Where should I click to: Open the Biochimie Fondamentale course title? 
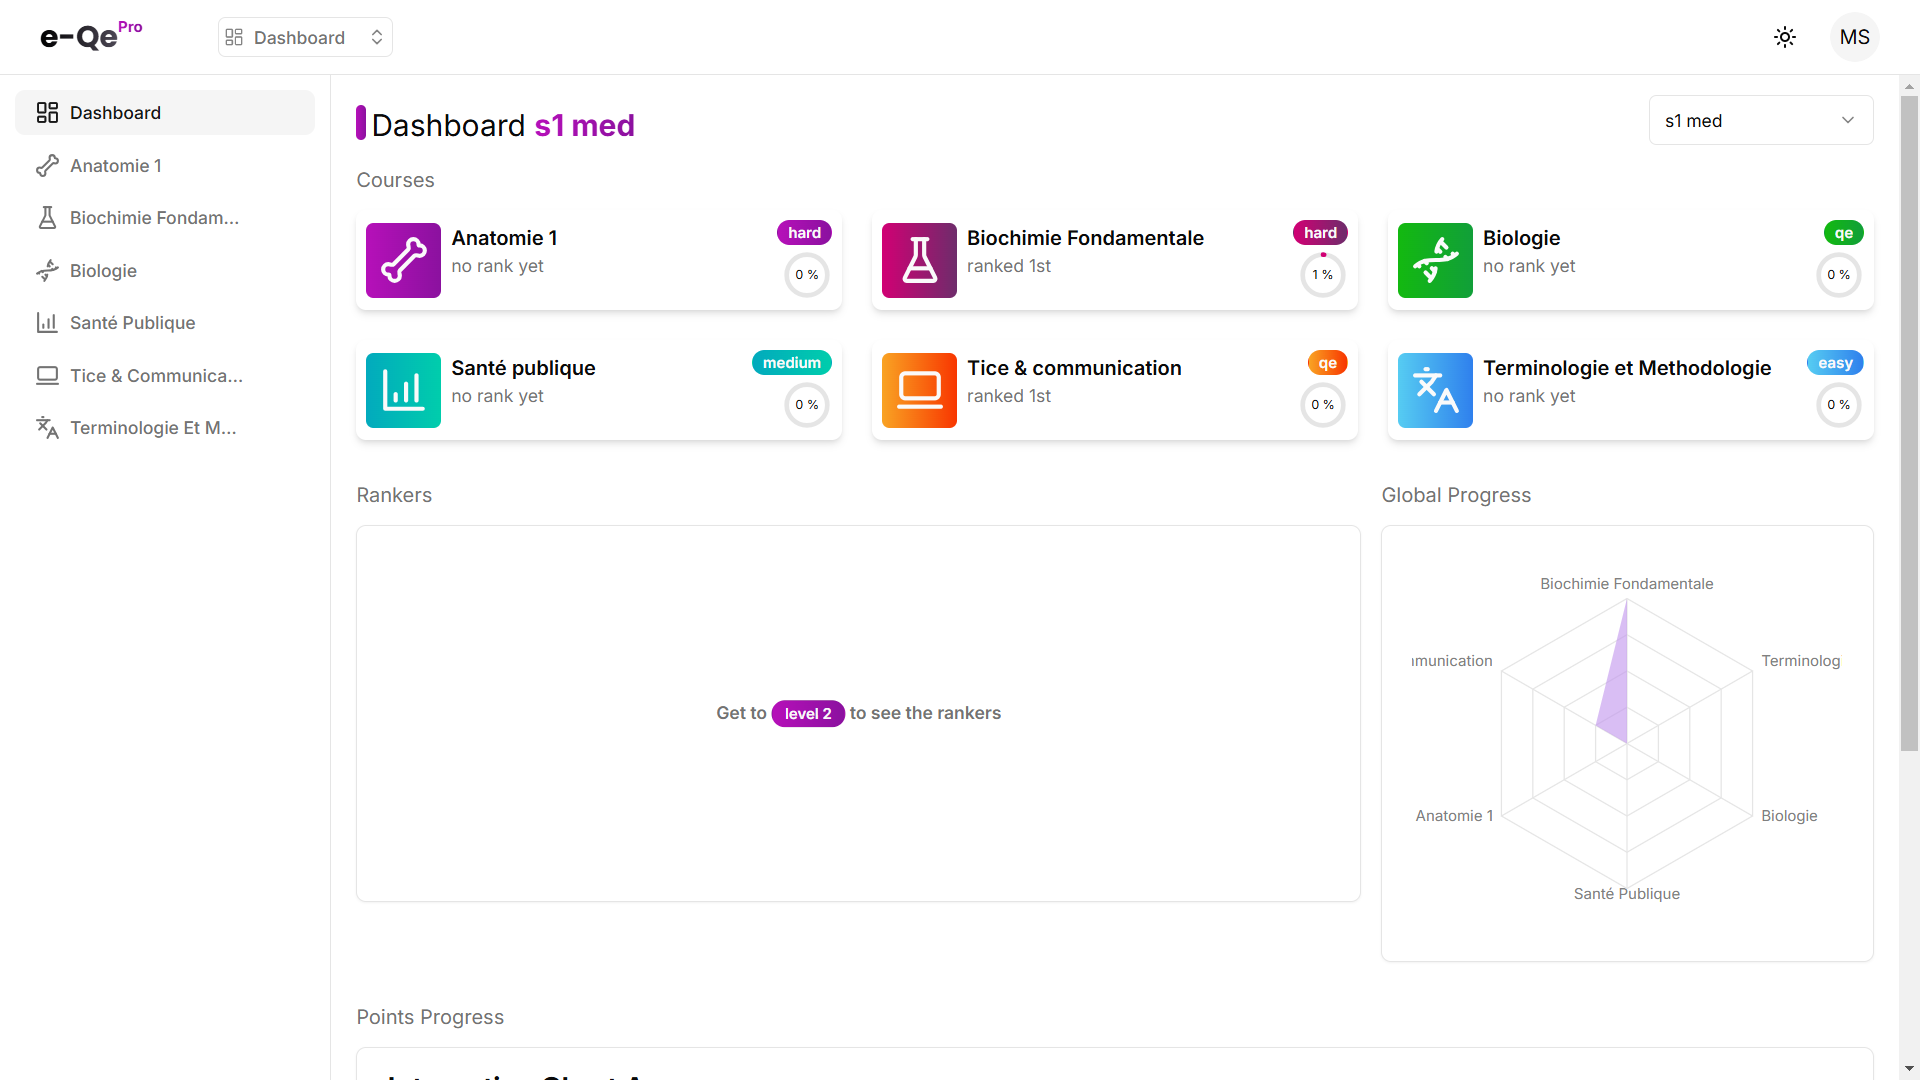click(x=1085, y=238)
